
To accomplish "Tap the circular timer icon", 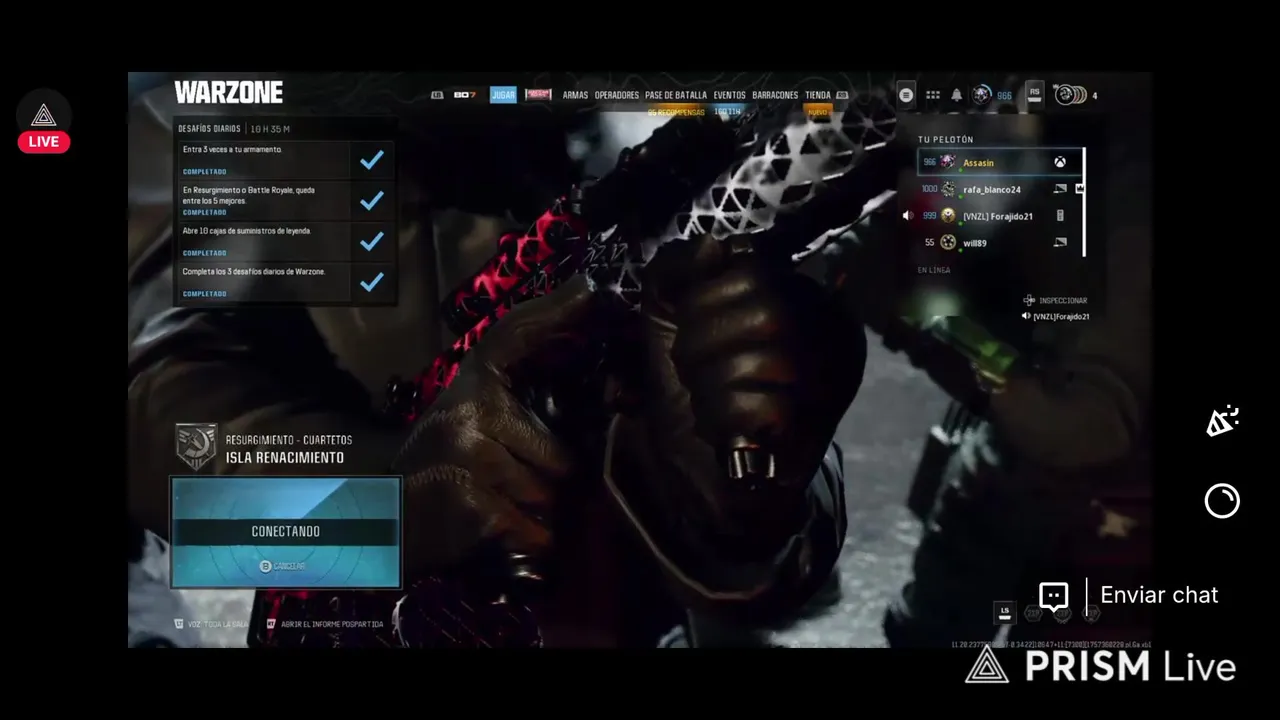I will tap(1222, 501).
